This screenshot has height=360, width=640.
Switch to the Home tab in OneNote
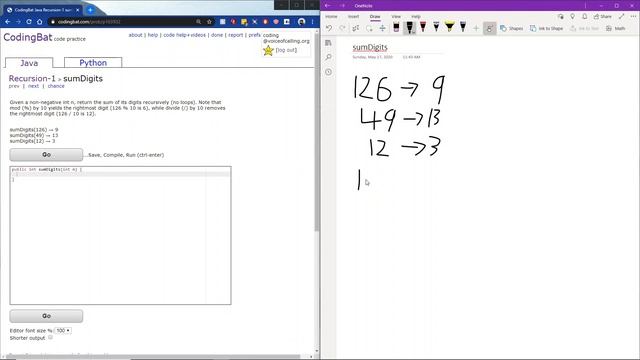click(x=331, y=16)
